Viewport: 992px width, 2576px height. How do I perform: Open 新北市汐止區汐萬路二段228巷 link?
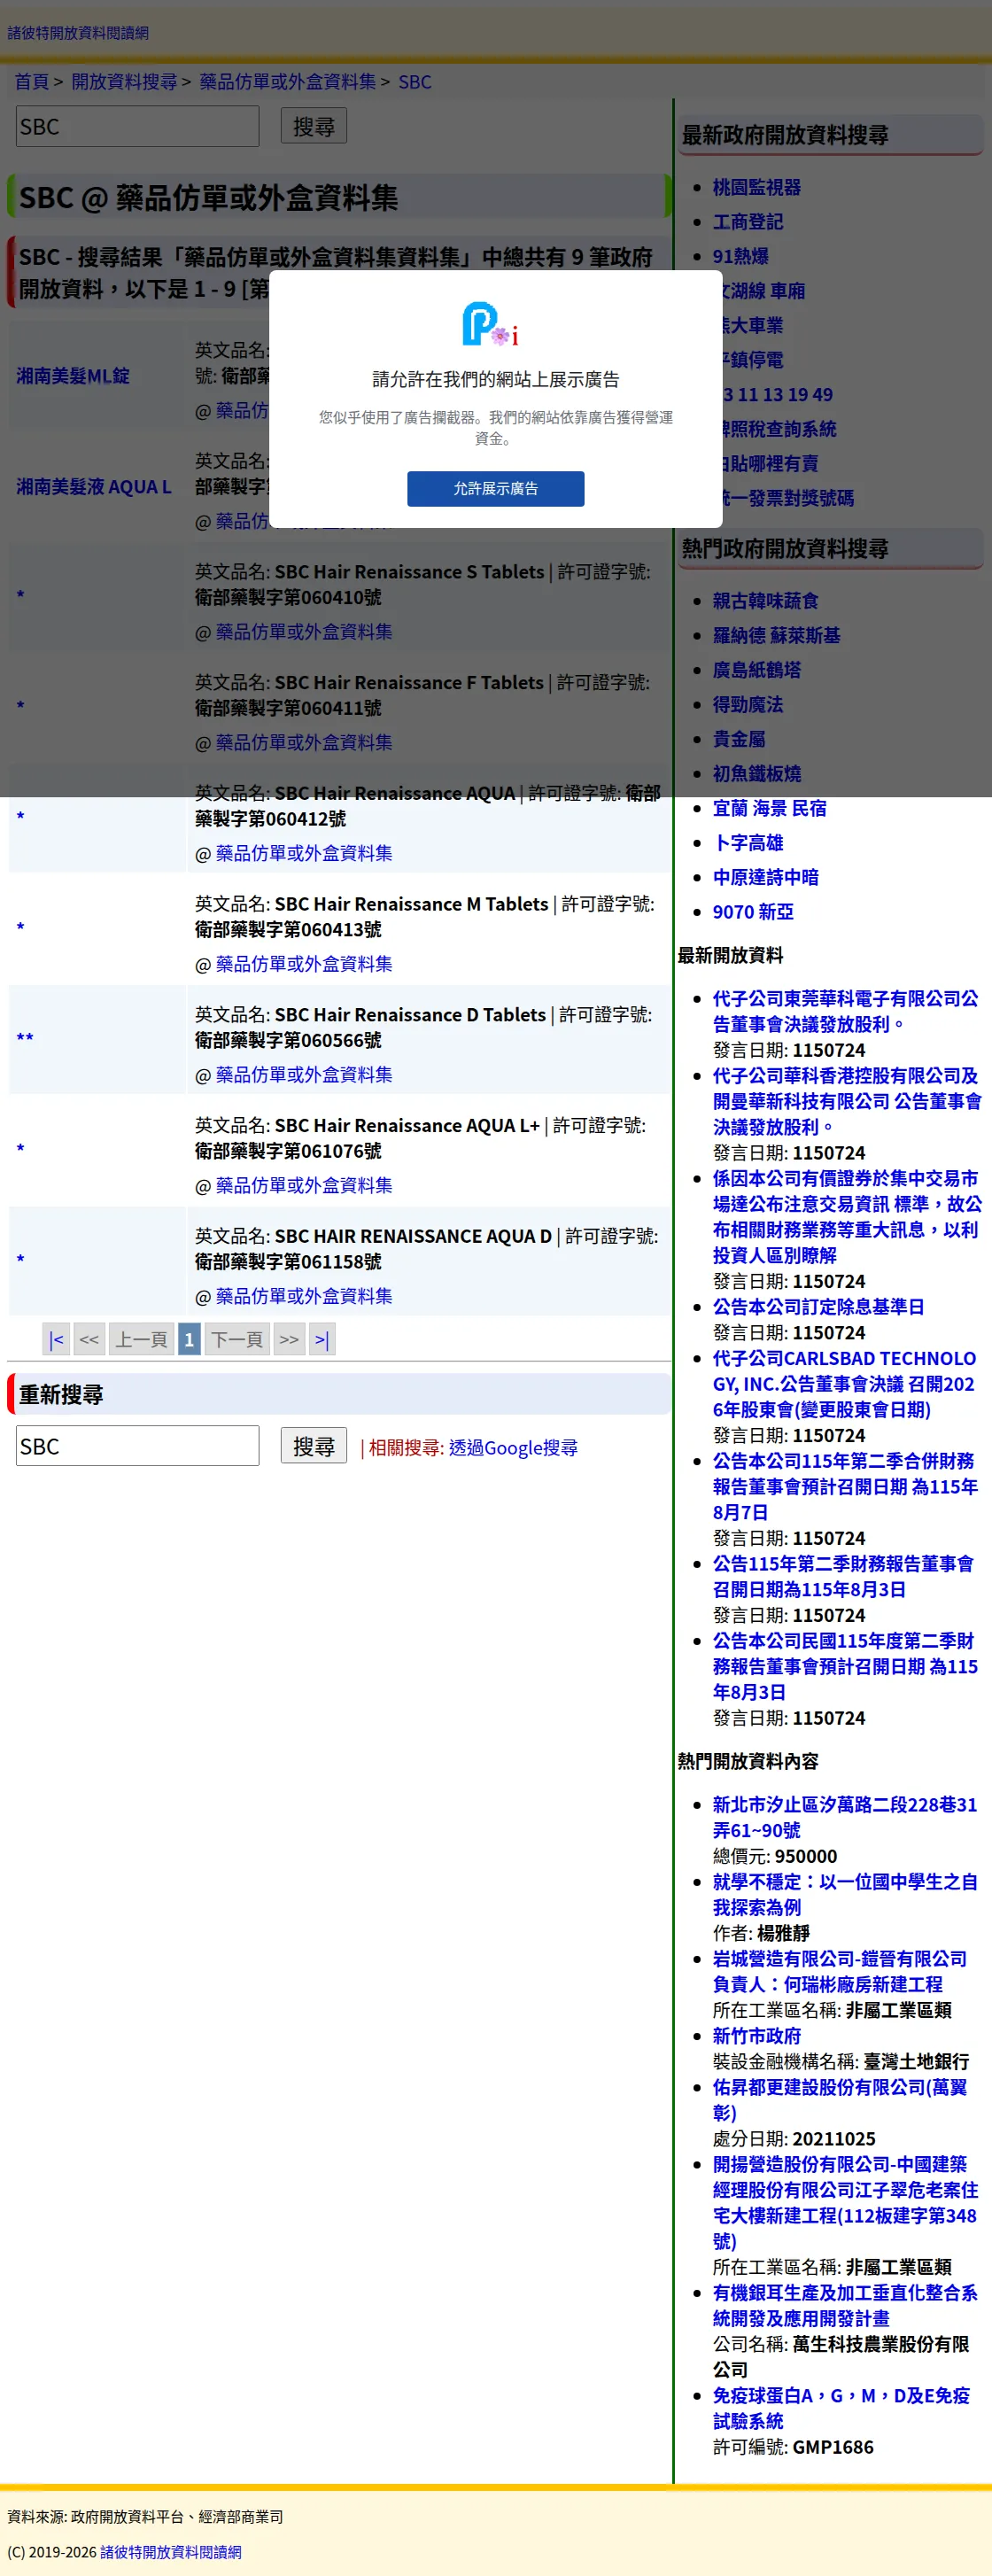[x=844, y=1817]
